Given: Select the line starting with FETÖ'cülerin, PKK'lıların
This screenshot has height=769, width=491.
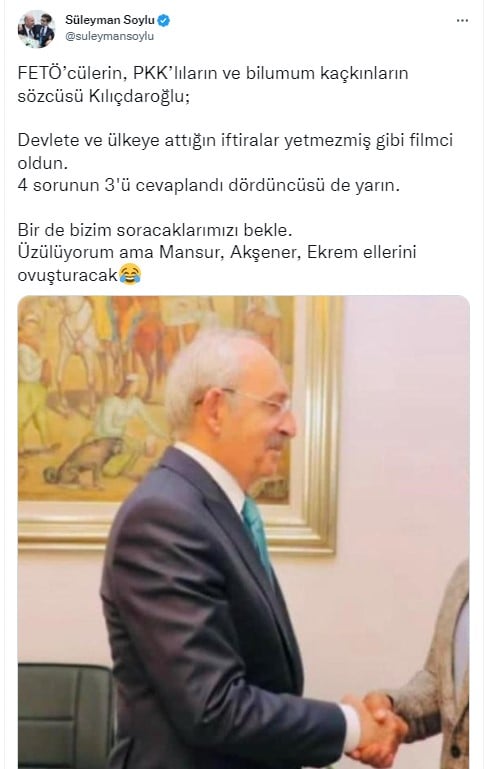Looking at the screenshot, I should pyautogui.click(x=213, y=73).
